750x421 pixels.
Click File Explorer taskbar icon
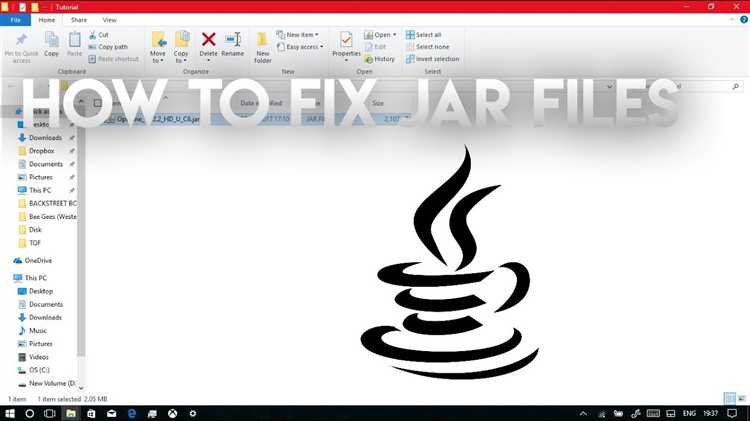point(71,413)
